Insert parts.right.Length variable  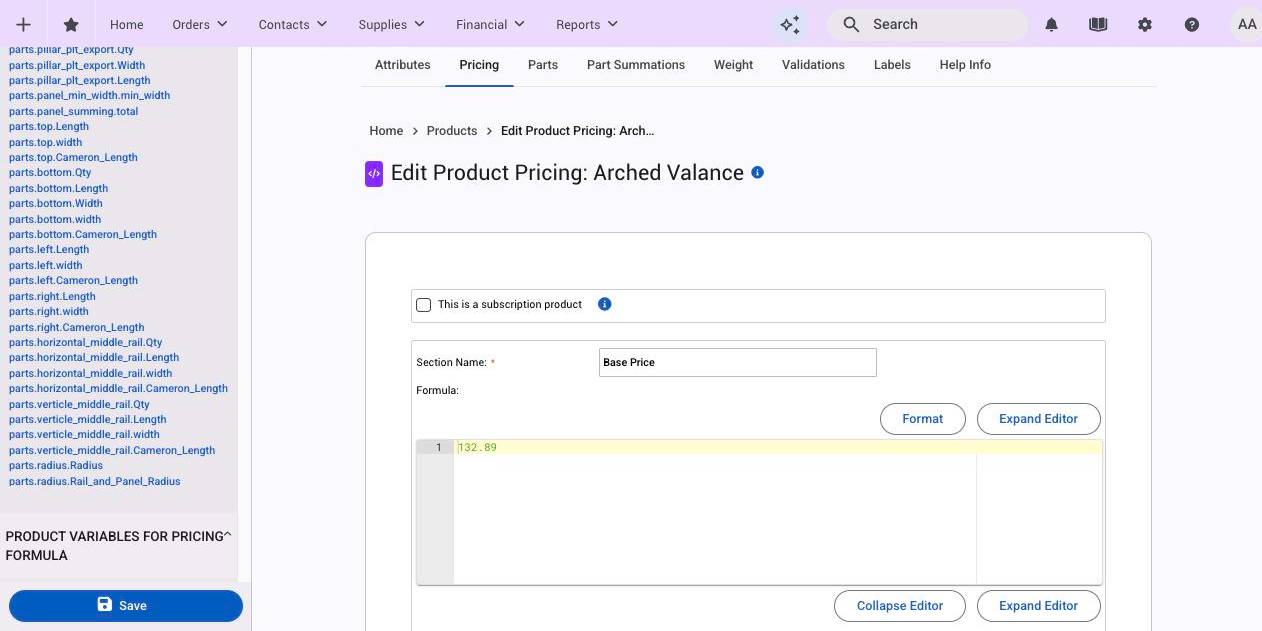(53, 297)
